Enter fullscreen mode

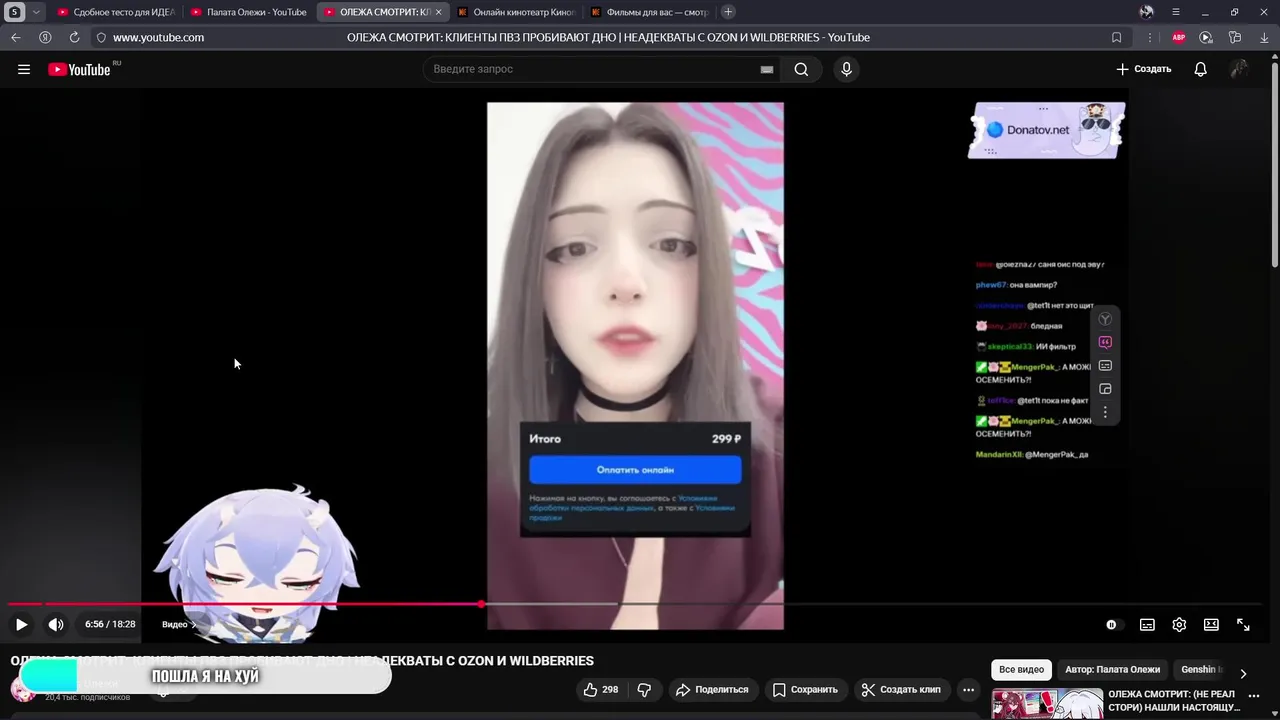(x=1243, y=624)
